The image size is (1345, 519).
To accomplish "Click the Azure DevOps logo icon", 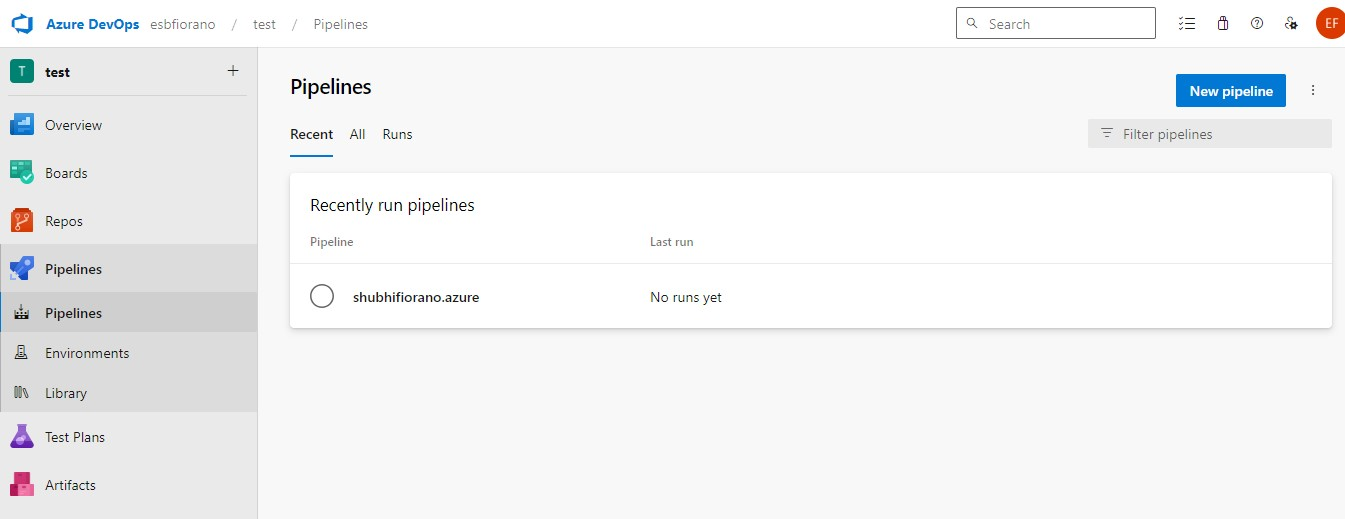I will 23,24.
